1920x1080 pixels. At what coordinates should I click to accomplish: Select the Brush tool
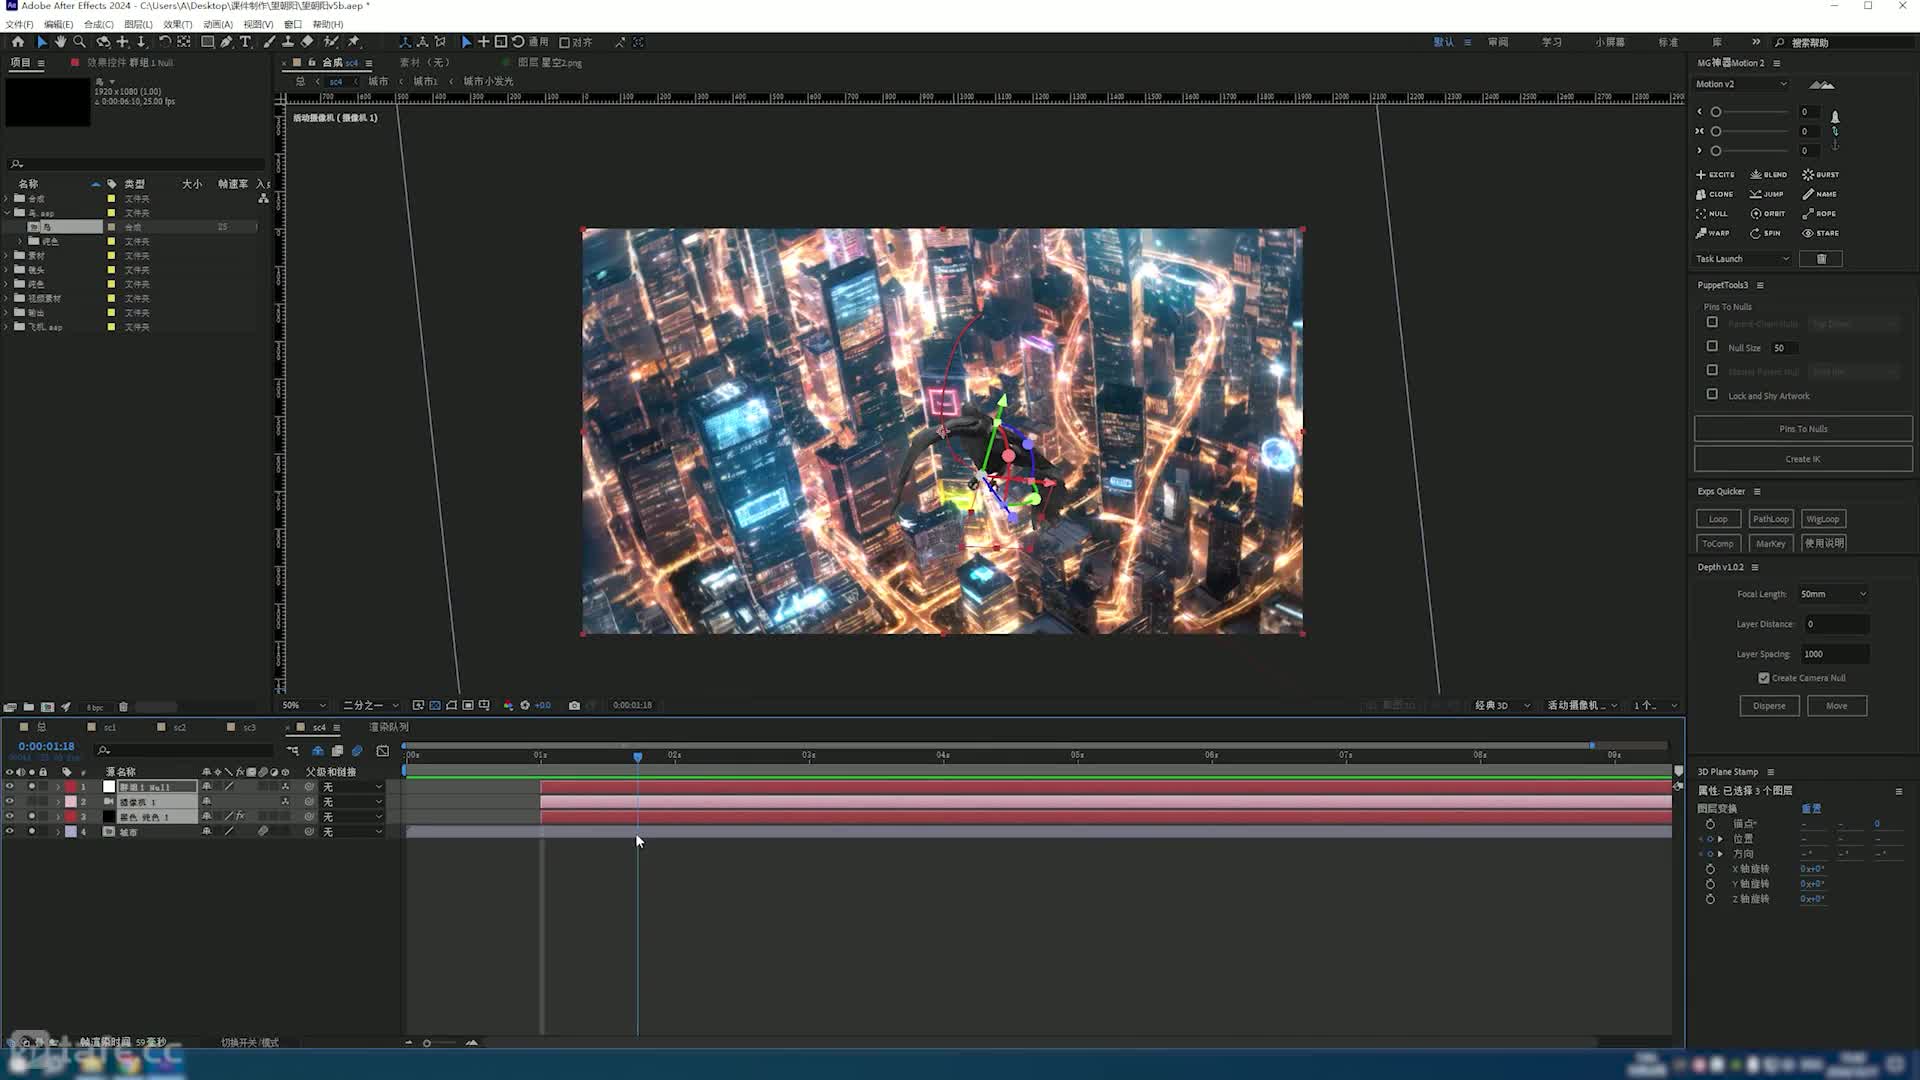(270, 42)
